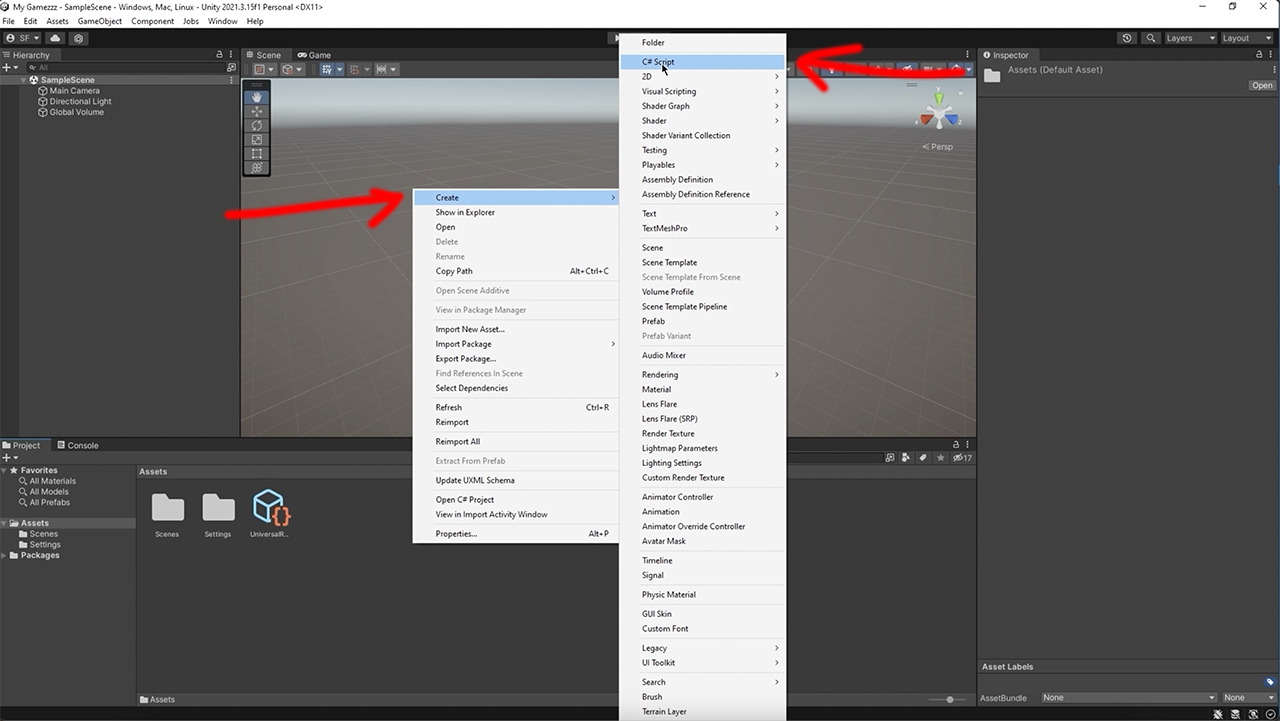Open the Layout dropdown

[x=1248, y=38]
